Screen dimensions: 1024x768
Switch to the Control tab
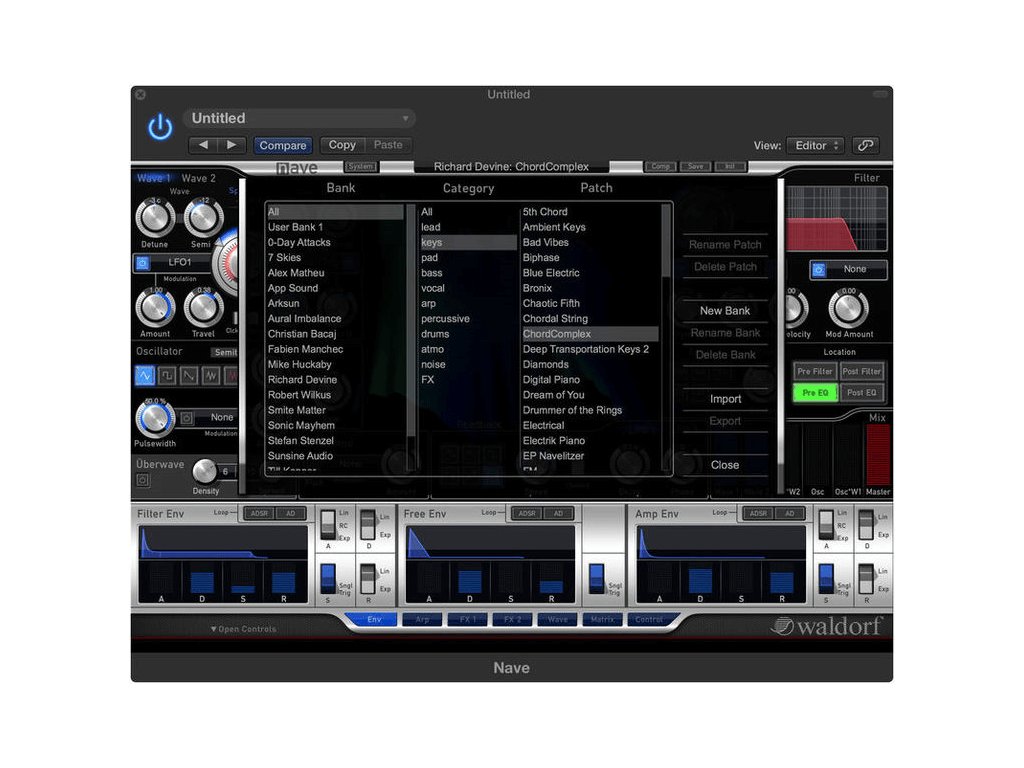tap(649, 619)
